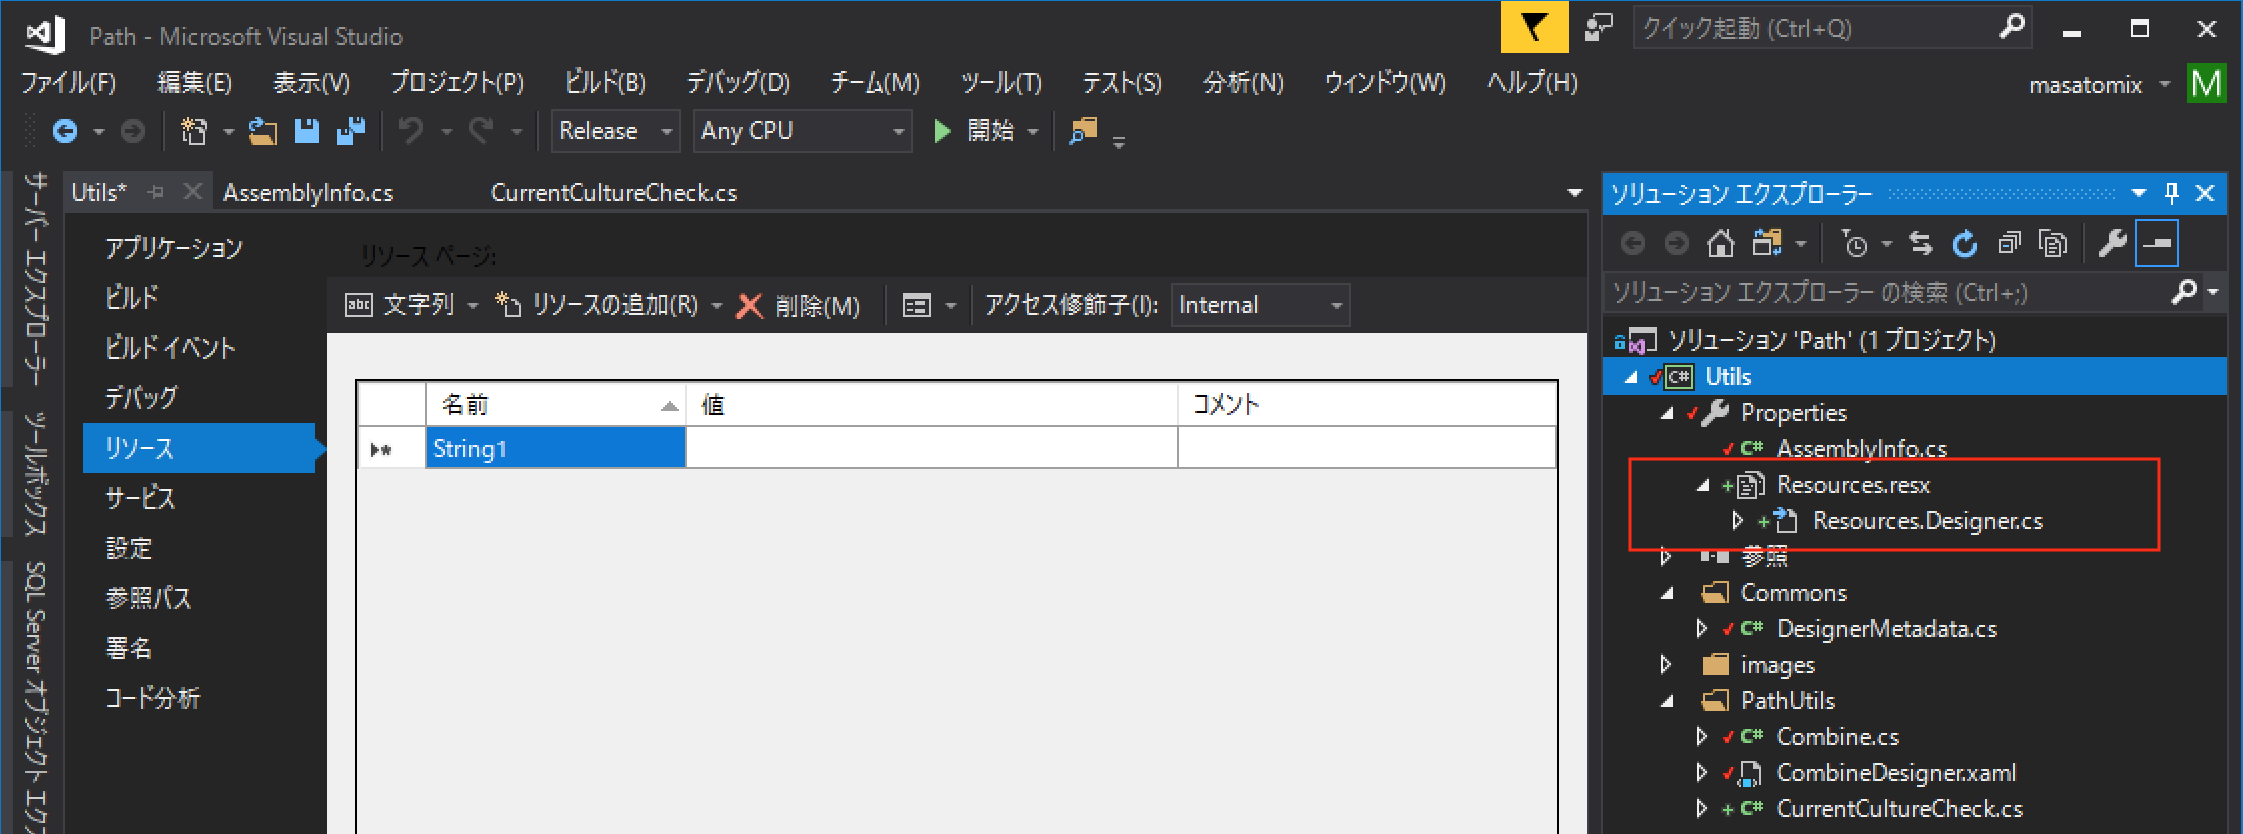This screenshot has width=2243, height=834.
Task: Click the New Project toolbar icon
Action: (193, 131)
